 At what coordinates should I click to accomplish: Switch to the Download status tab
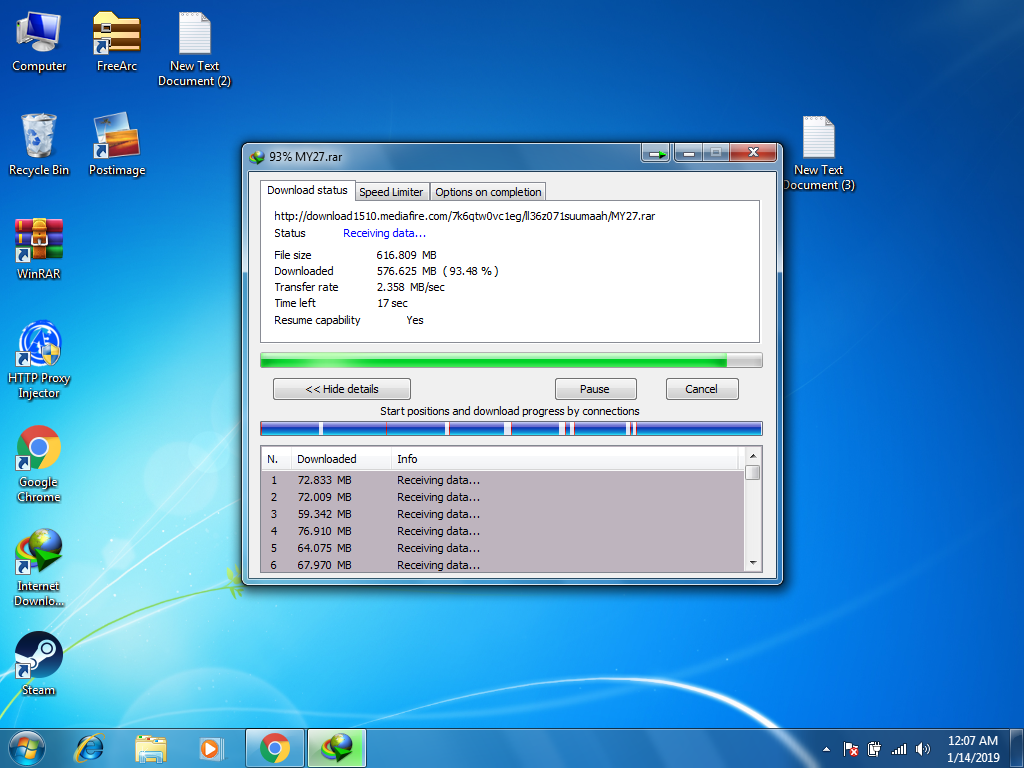coord(308,190)
